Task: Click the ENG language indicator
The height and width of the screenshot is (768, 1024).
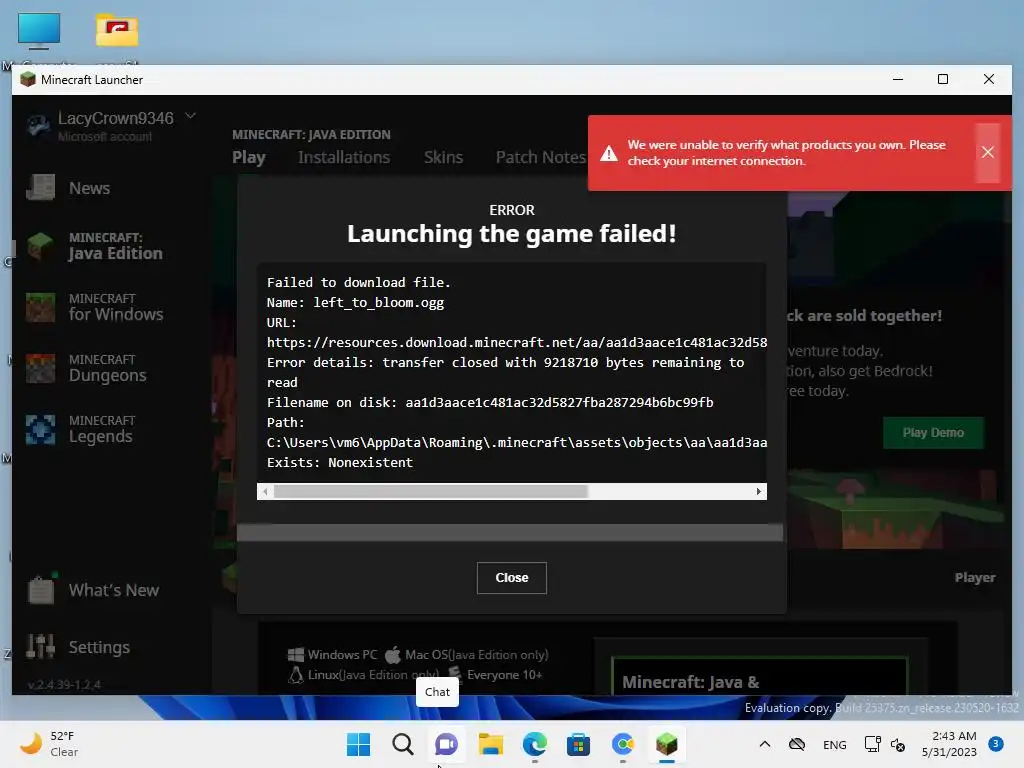Action: [835, 744]
